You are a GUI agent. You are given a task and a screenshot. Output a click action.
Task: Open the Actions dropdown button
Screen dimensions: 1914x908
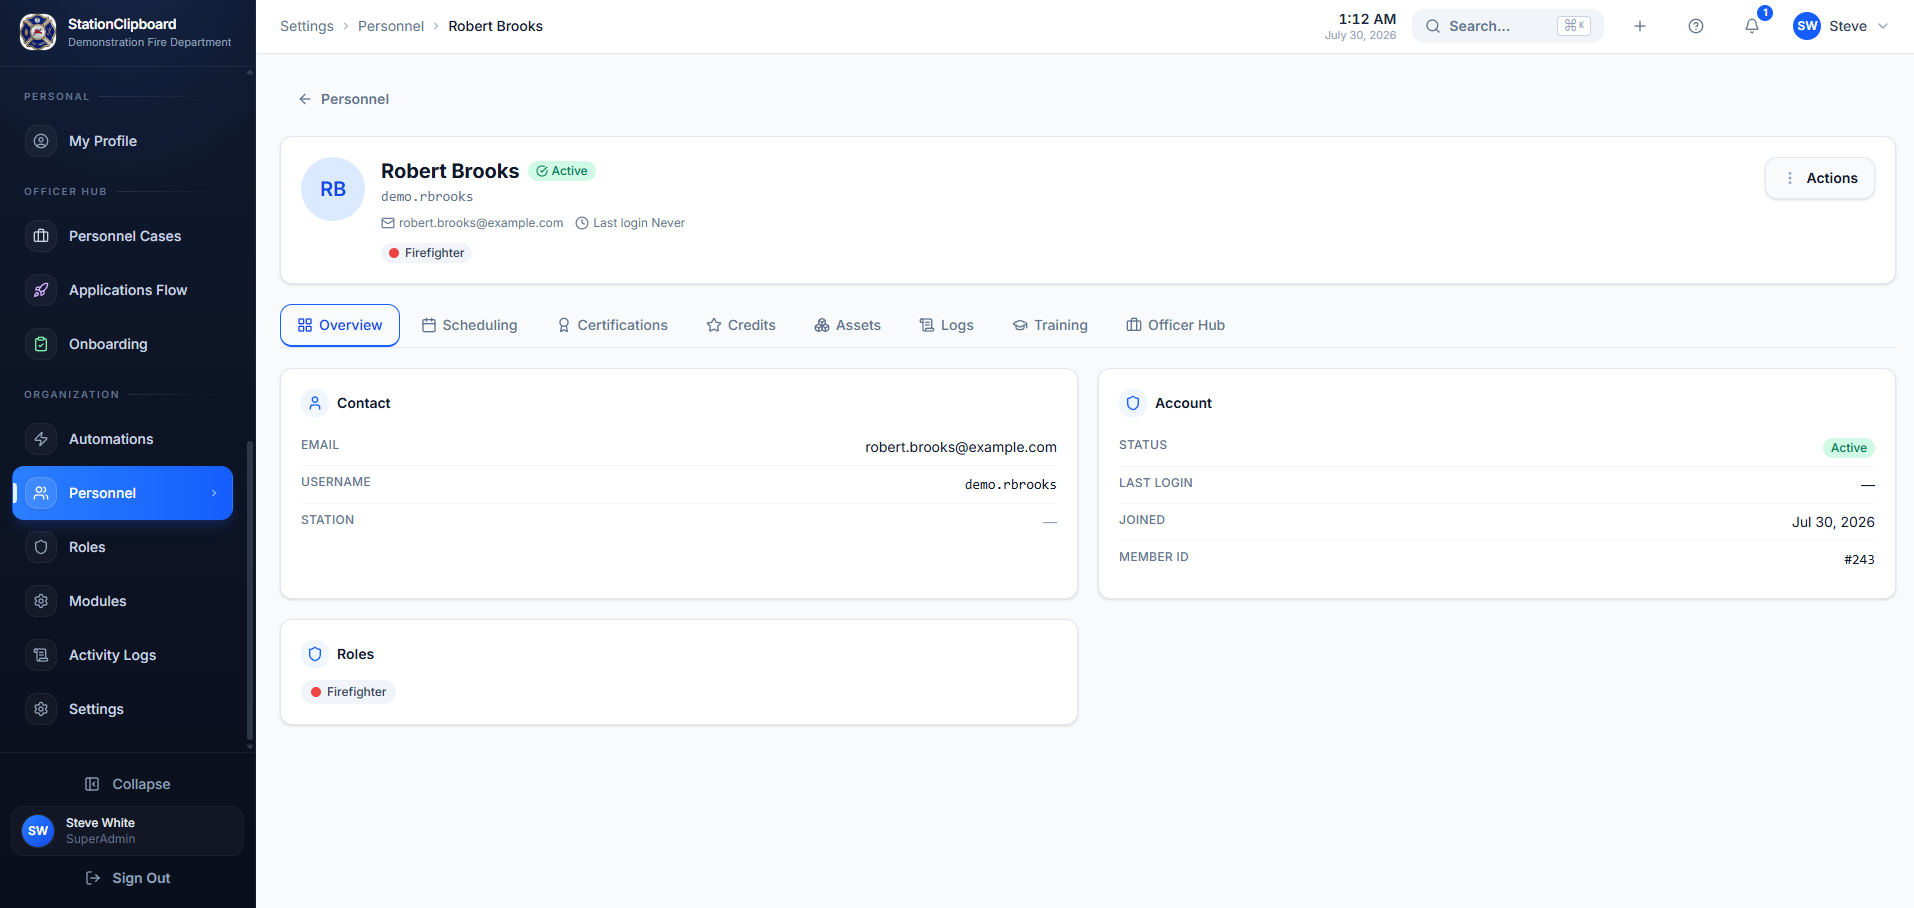coord(1820,178)
